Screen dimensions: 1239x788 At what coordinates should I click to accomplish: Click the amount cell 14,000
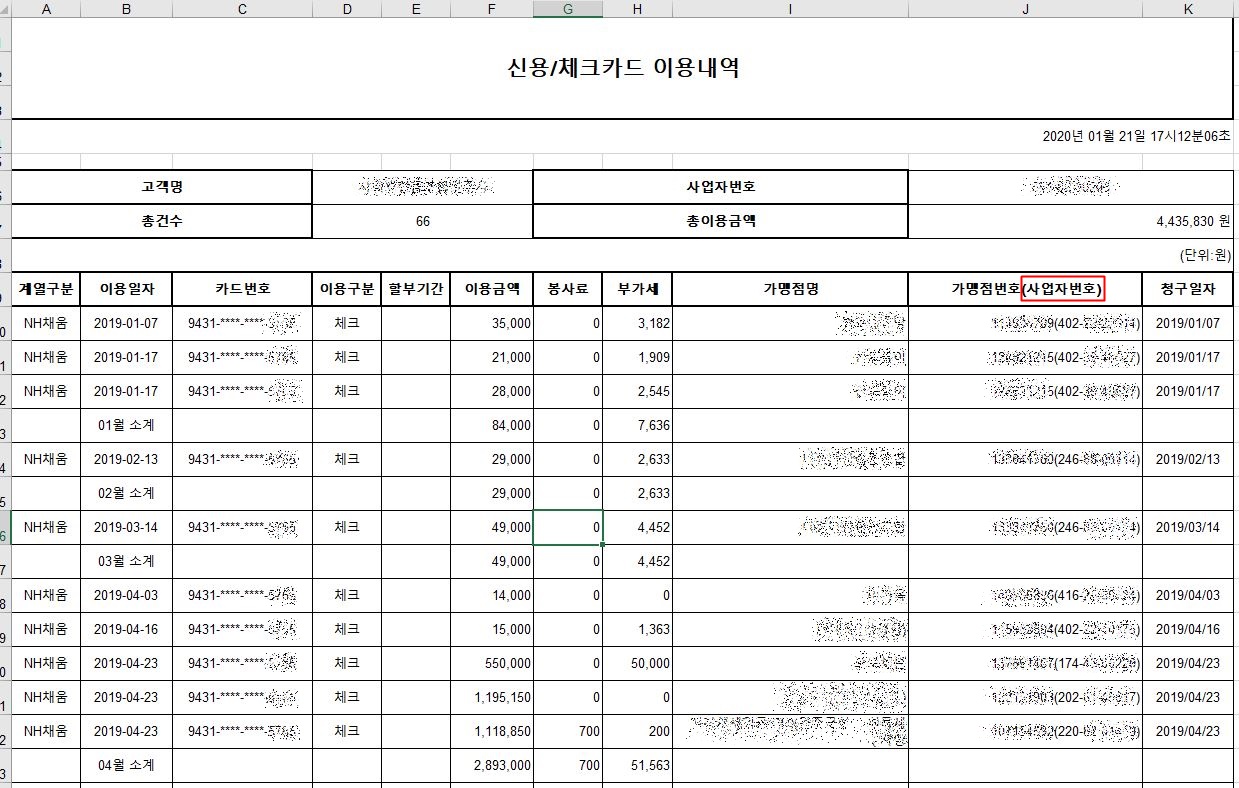point(491,595)
